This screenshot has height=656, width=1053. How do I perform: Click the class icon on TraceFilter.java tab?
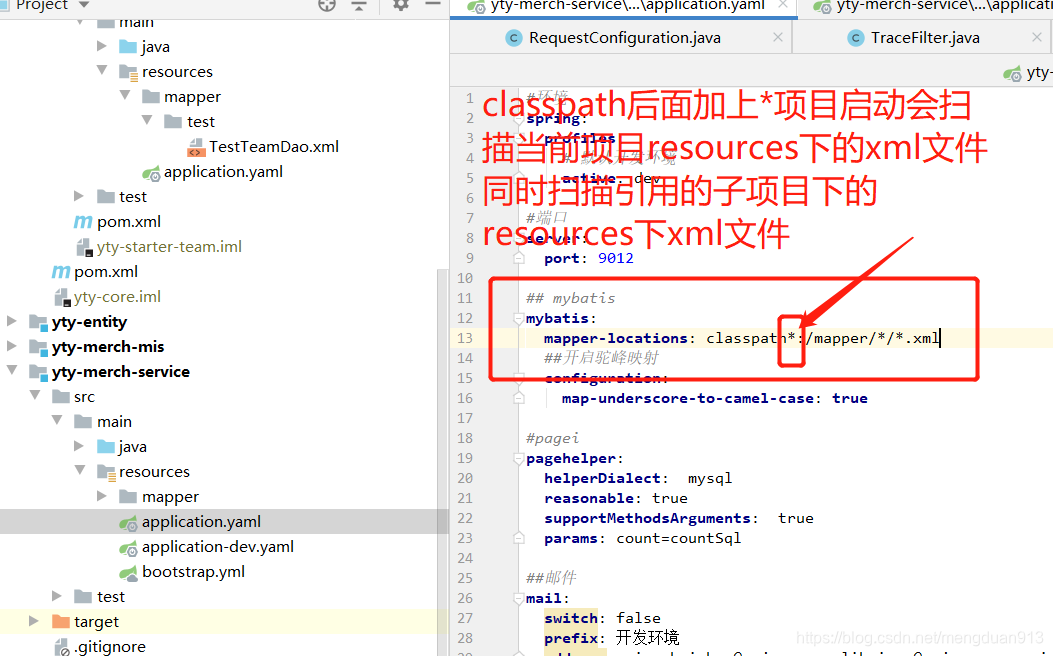855,38
